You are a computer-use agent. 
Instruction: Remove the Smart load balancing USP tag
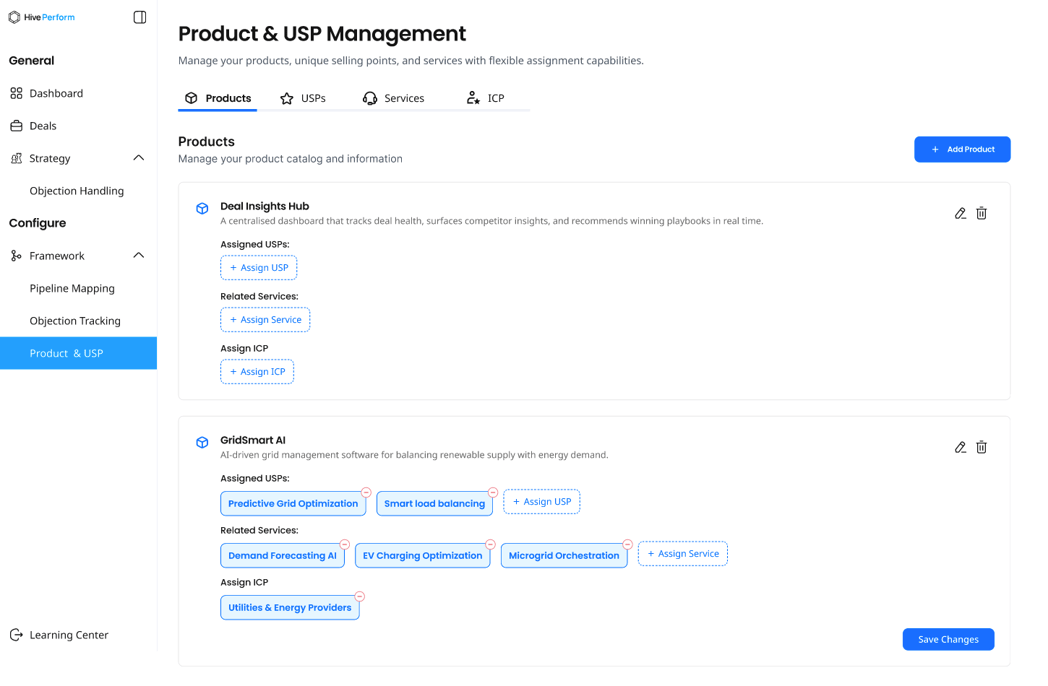(x=493, y=493)
